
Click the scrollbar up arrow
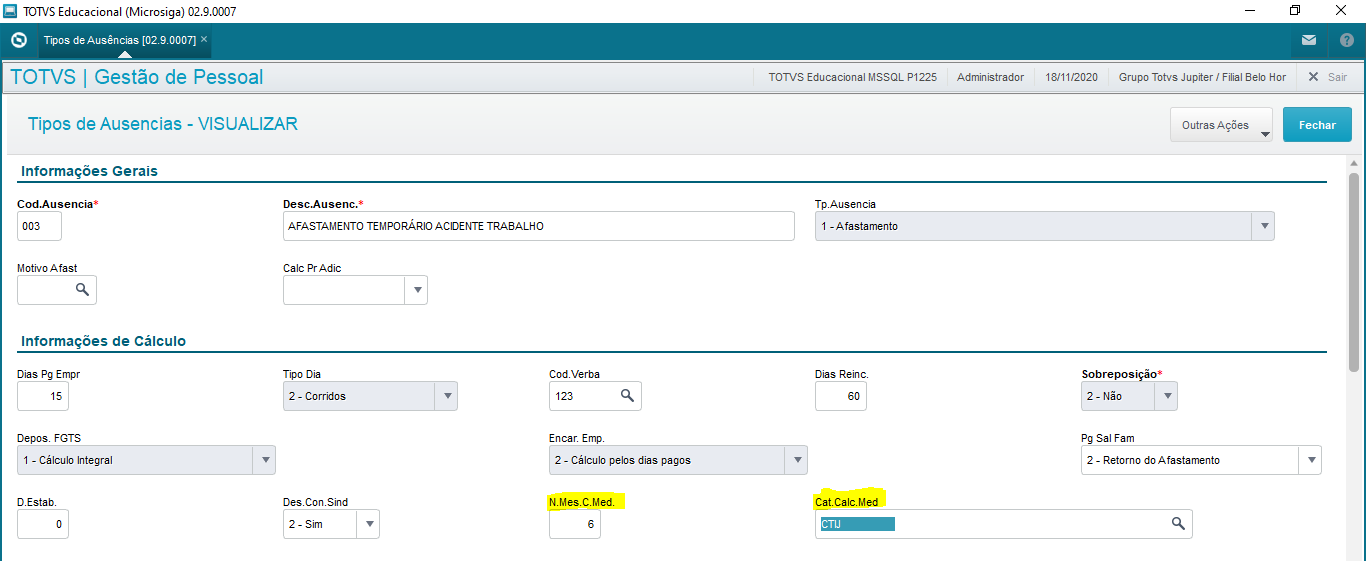[x=1354, y=163]
